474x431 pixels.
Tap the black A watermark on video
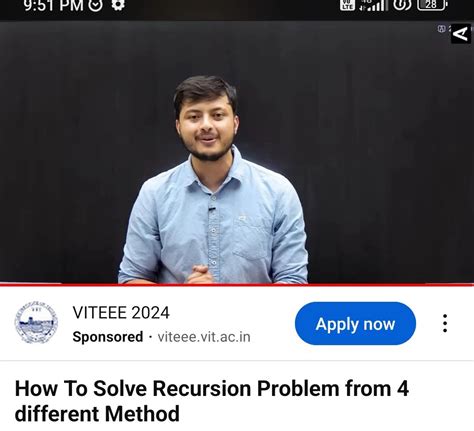pos(461,34)
